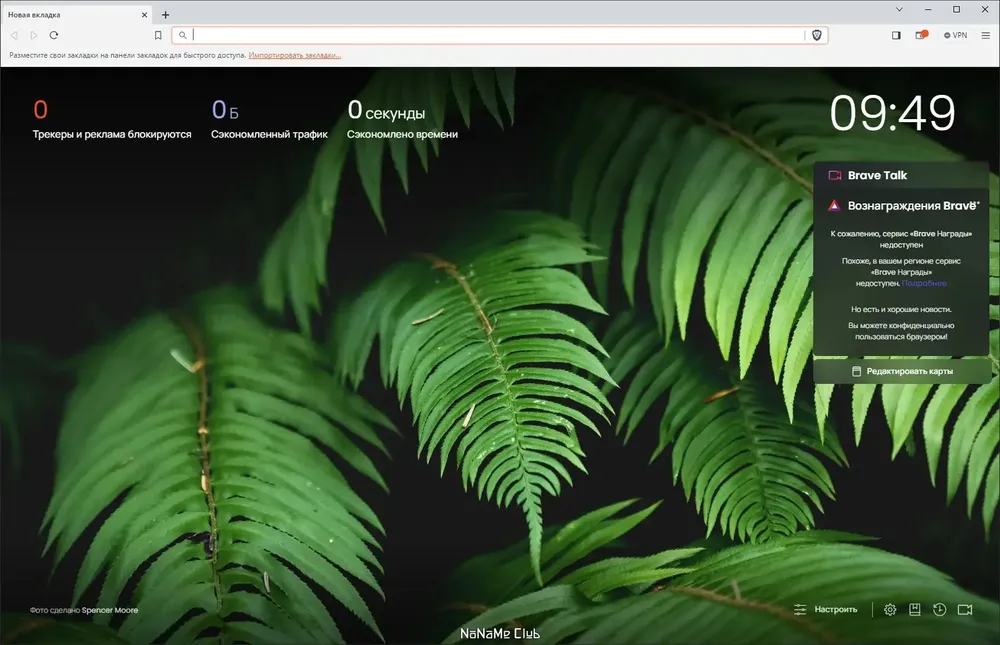Open a new tab with the plus button
This screenshot has width=1000, height=645.
[x=165, y=14]
